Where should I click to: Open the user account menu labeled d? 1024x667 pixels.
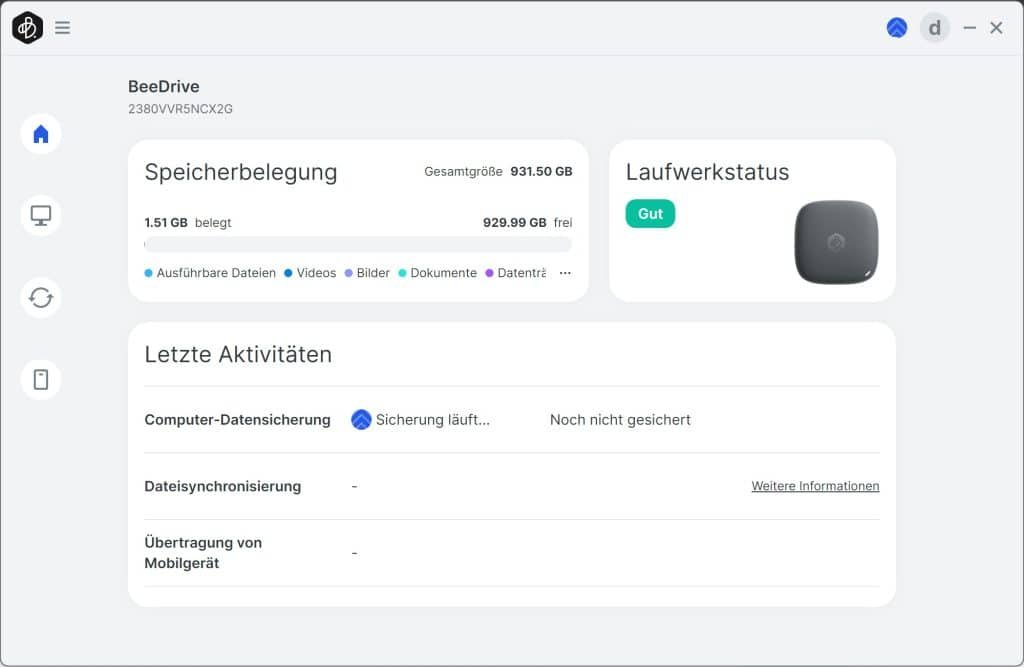935,27
